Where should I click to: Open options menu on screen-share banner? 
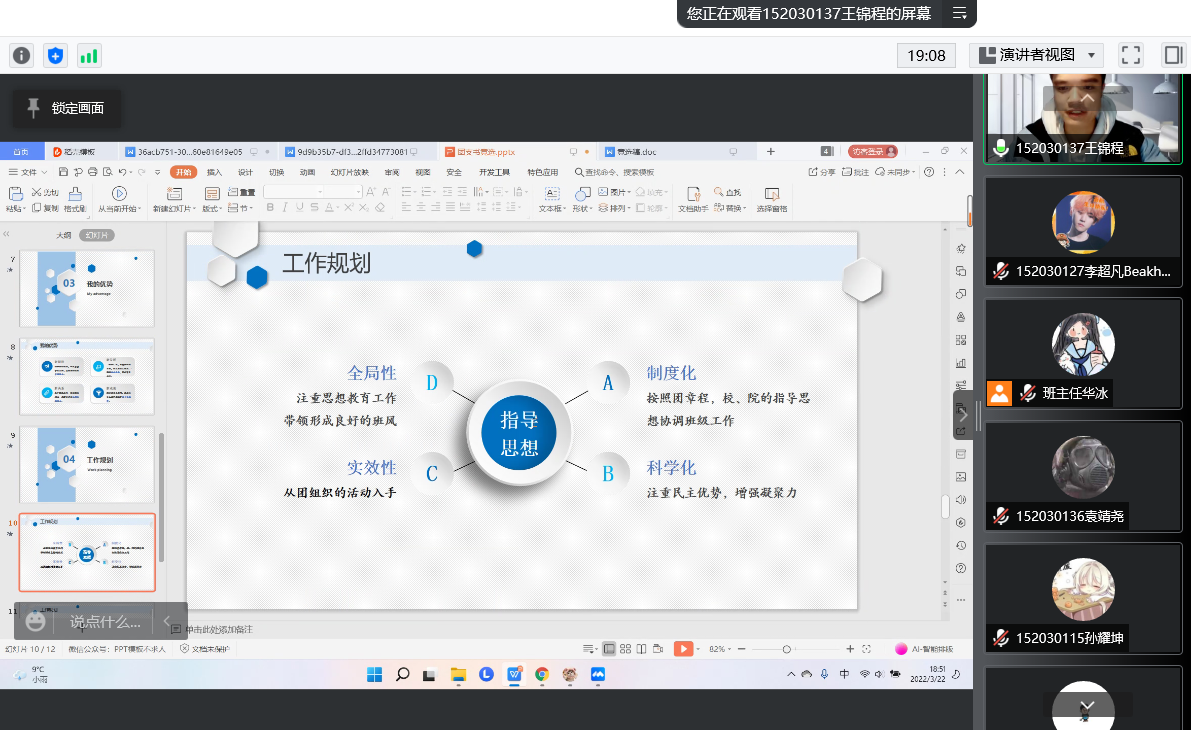coord(959,13)
